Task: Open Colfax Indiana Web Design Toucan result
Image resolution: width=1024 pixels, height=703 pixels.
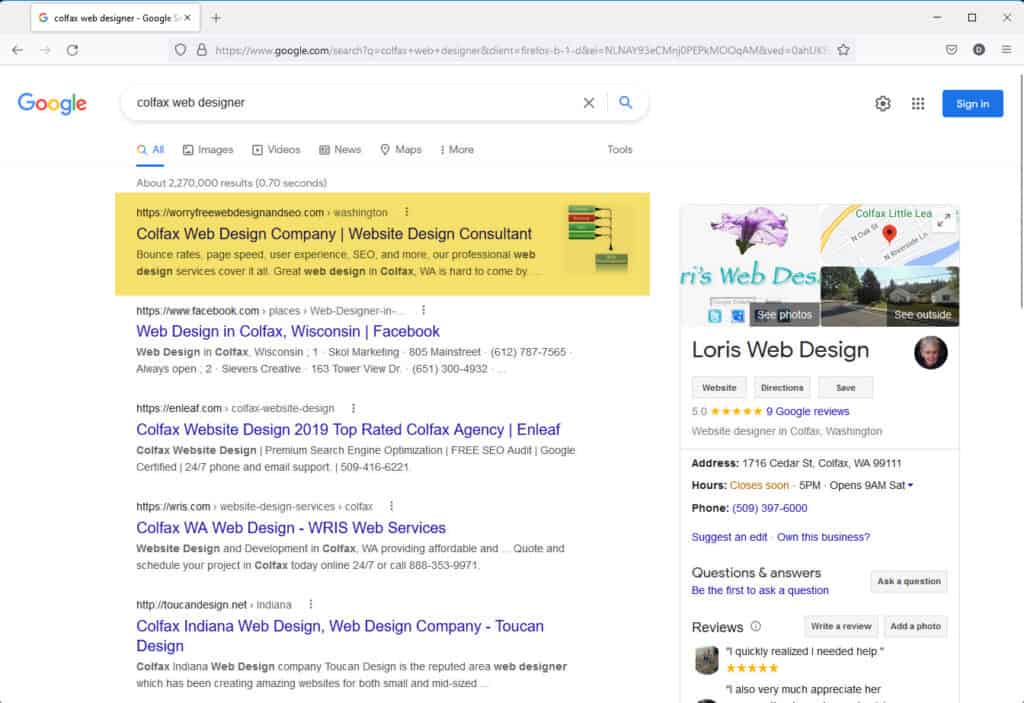Action: click(340, 636)
